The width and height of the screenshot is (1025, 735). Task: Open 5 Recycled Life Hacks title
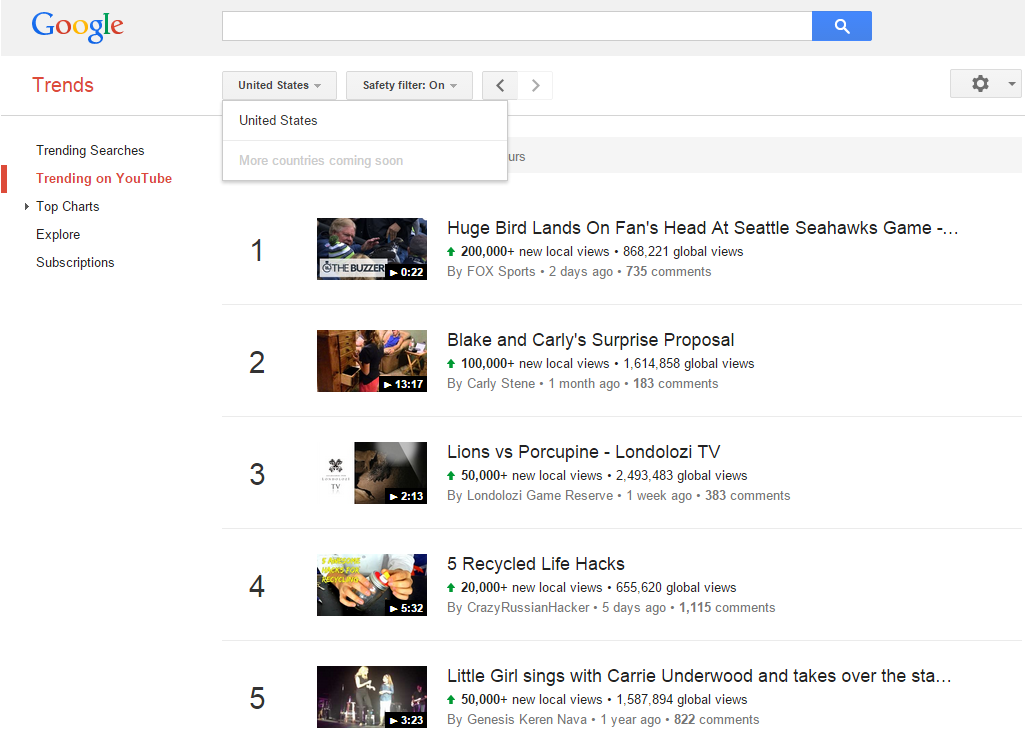click(536, 564)
